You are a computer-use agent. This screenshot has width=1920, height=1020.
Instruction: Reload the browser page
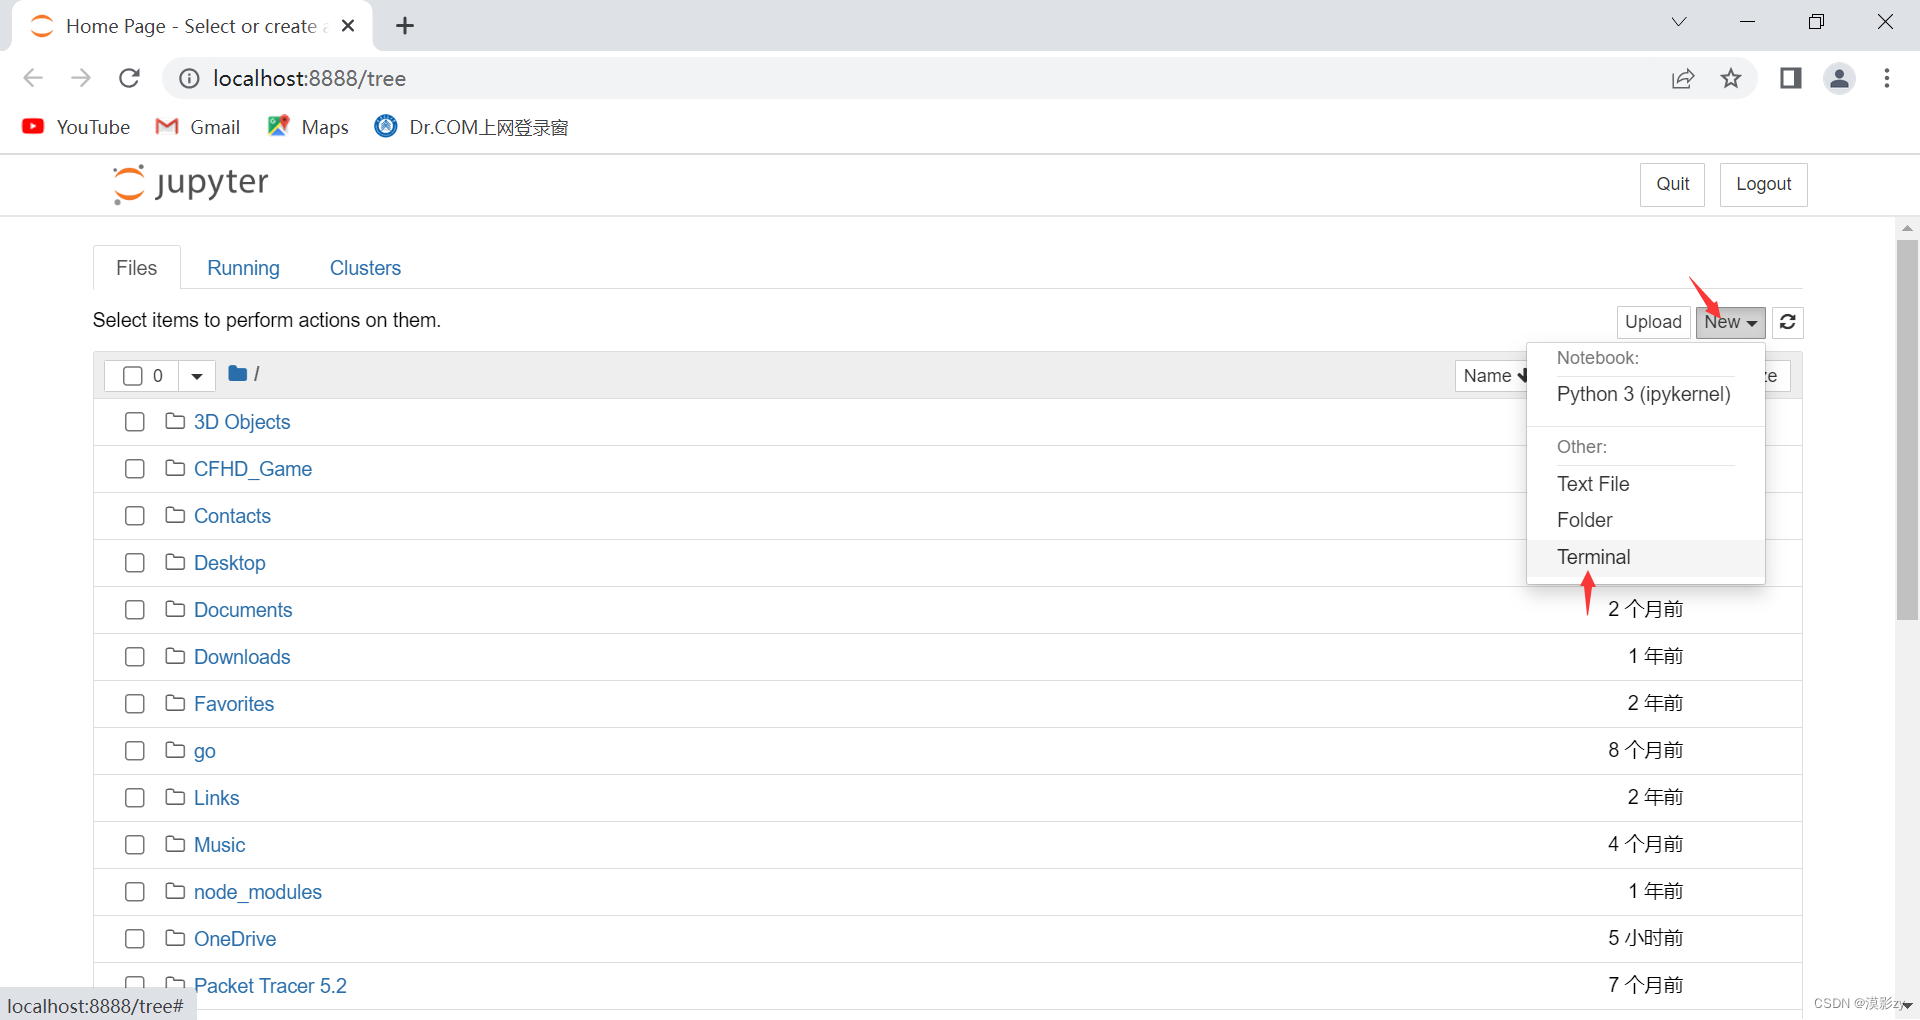[x=129, y=78]
